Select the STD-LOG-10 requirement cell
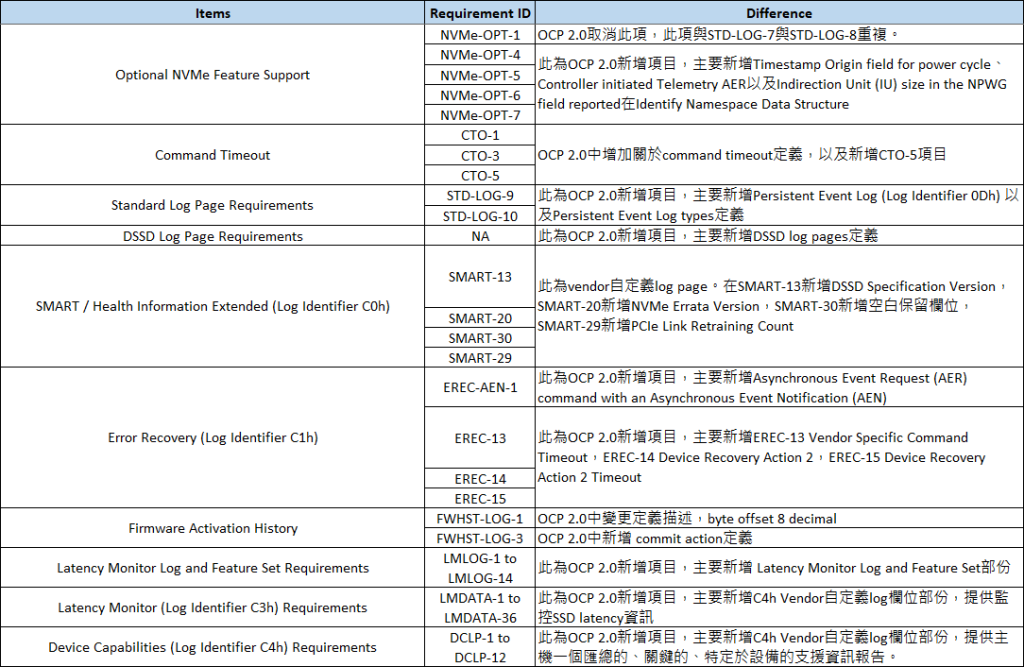Screen dimensions: 1024x667 click(480, 216)
